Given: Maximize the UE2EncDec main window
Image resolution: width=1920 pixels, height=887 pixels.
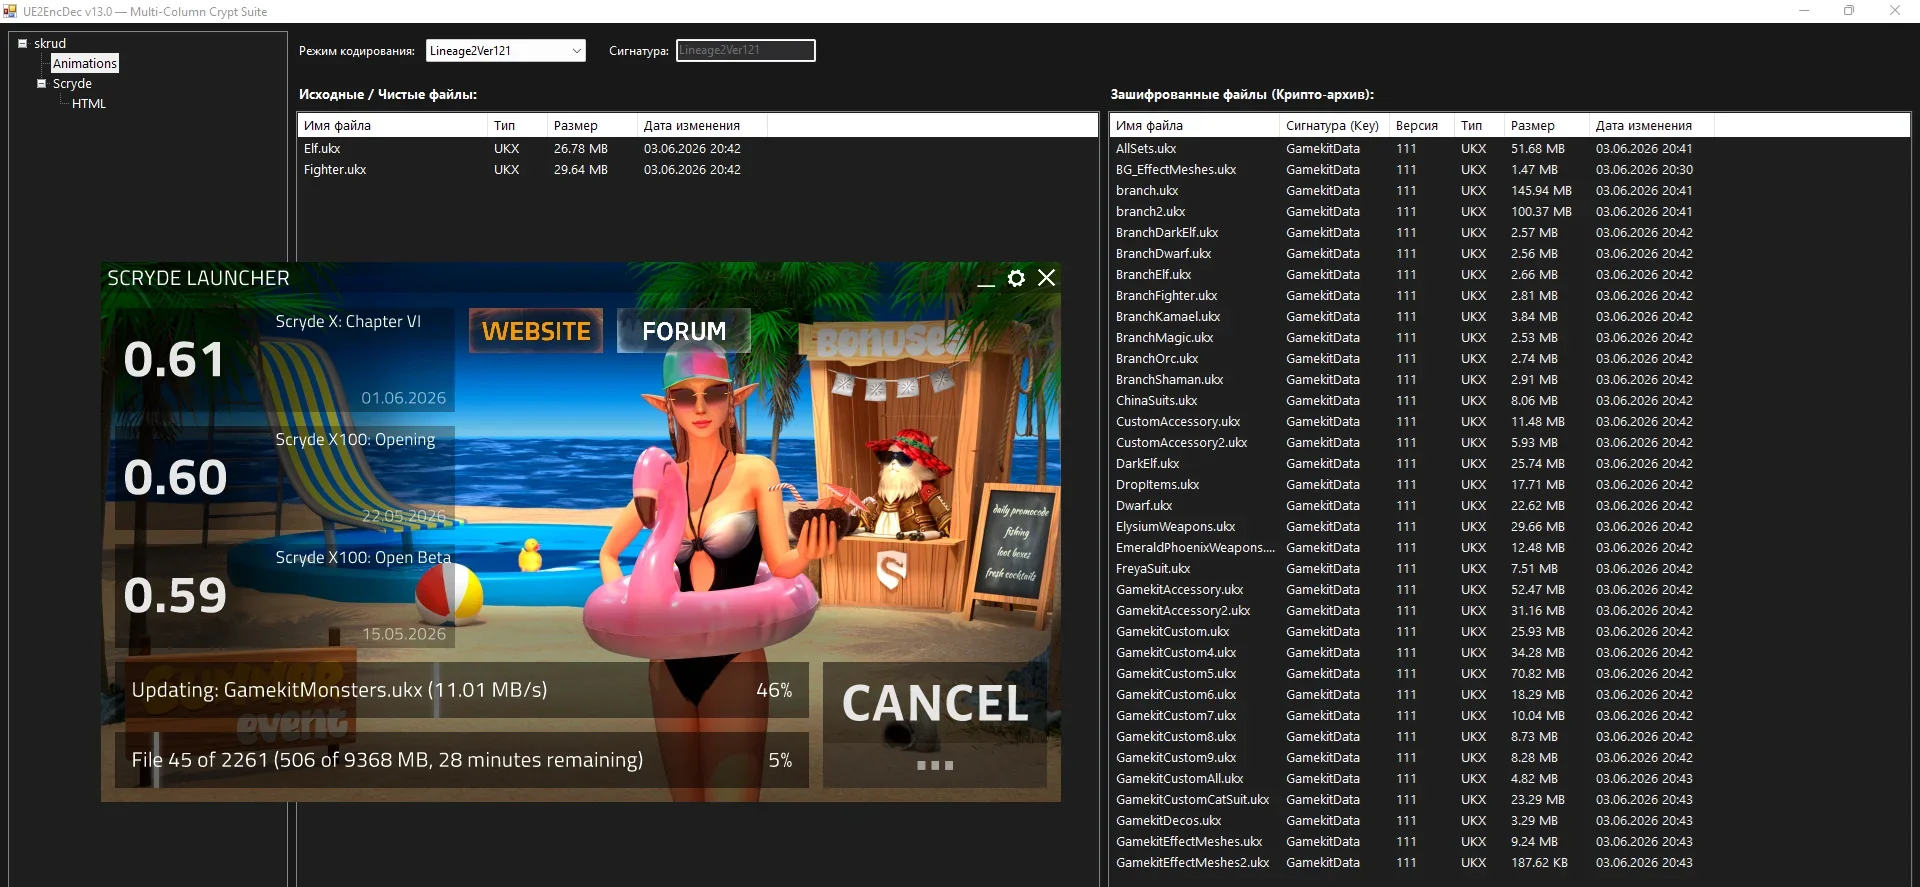Looking at the screenshot, I should (1849, 11).
